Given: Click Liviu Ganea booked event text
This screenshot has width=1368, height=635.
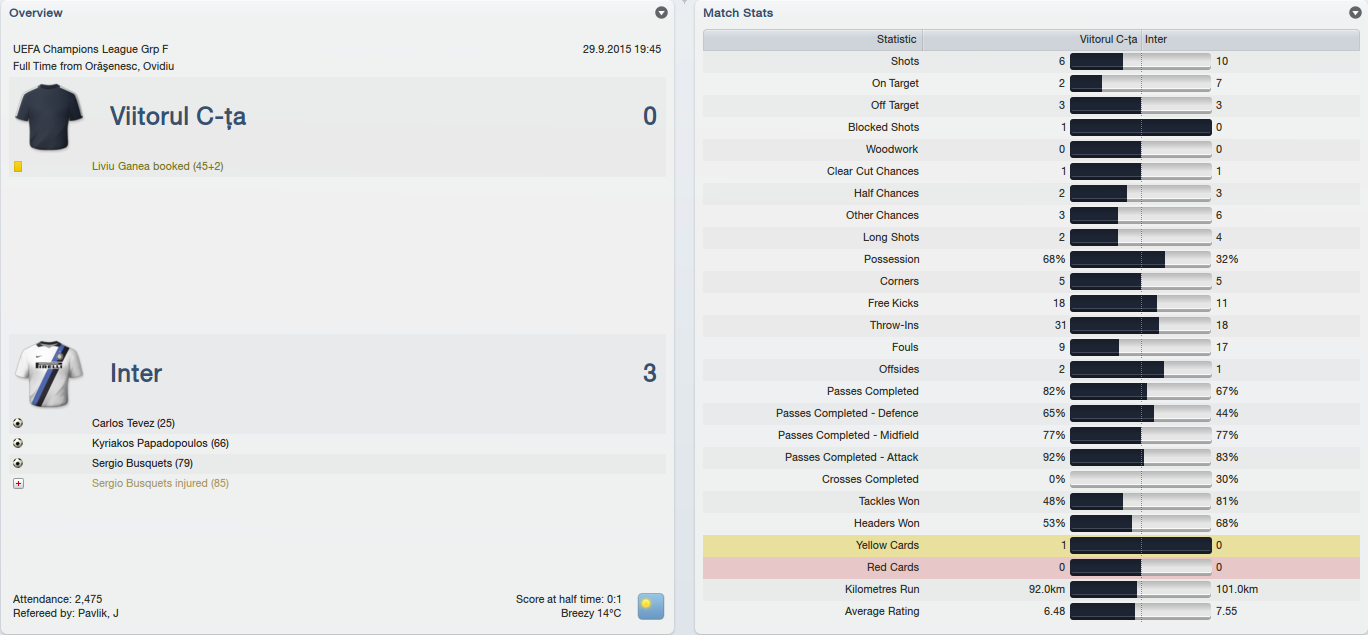Looking at the screenshot, I should pyautogui.click(x=157, y=166).
